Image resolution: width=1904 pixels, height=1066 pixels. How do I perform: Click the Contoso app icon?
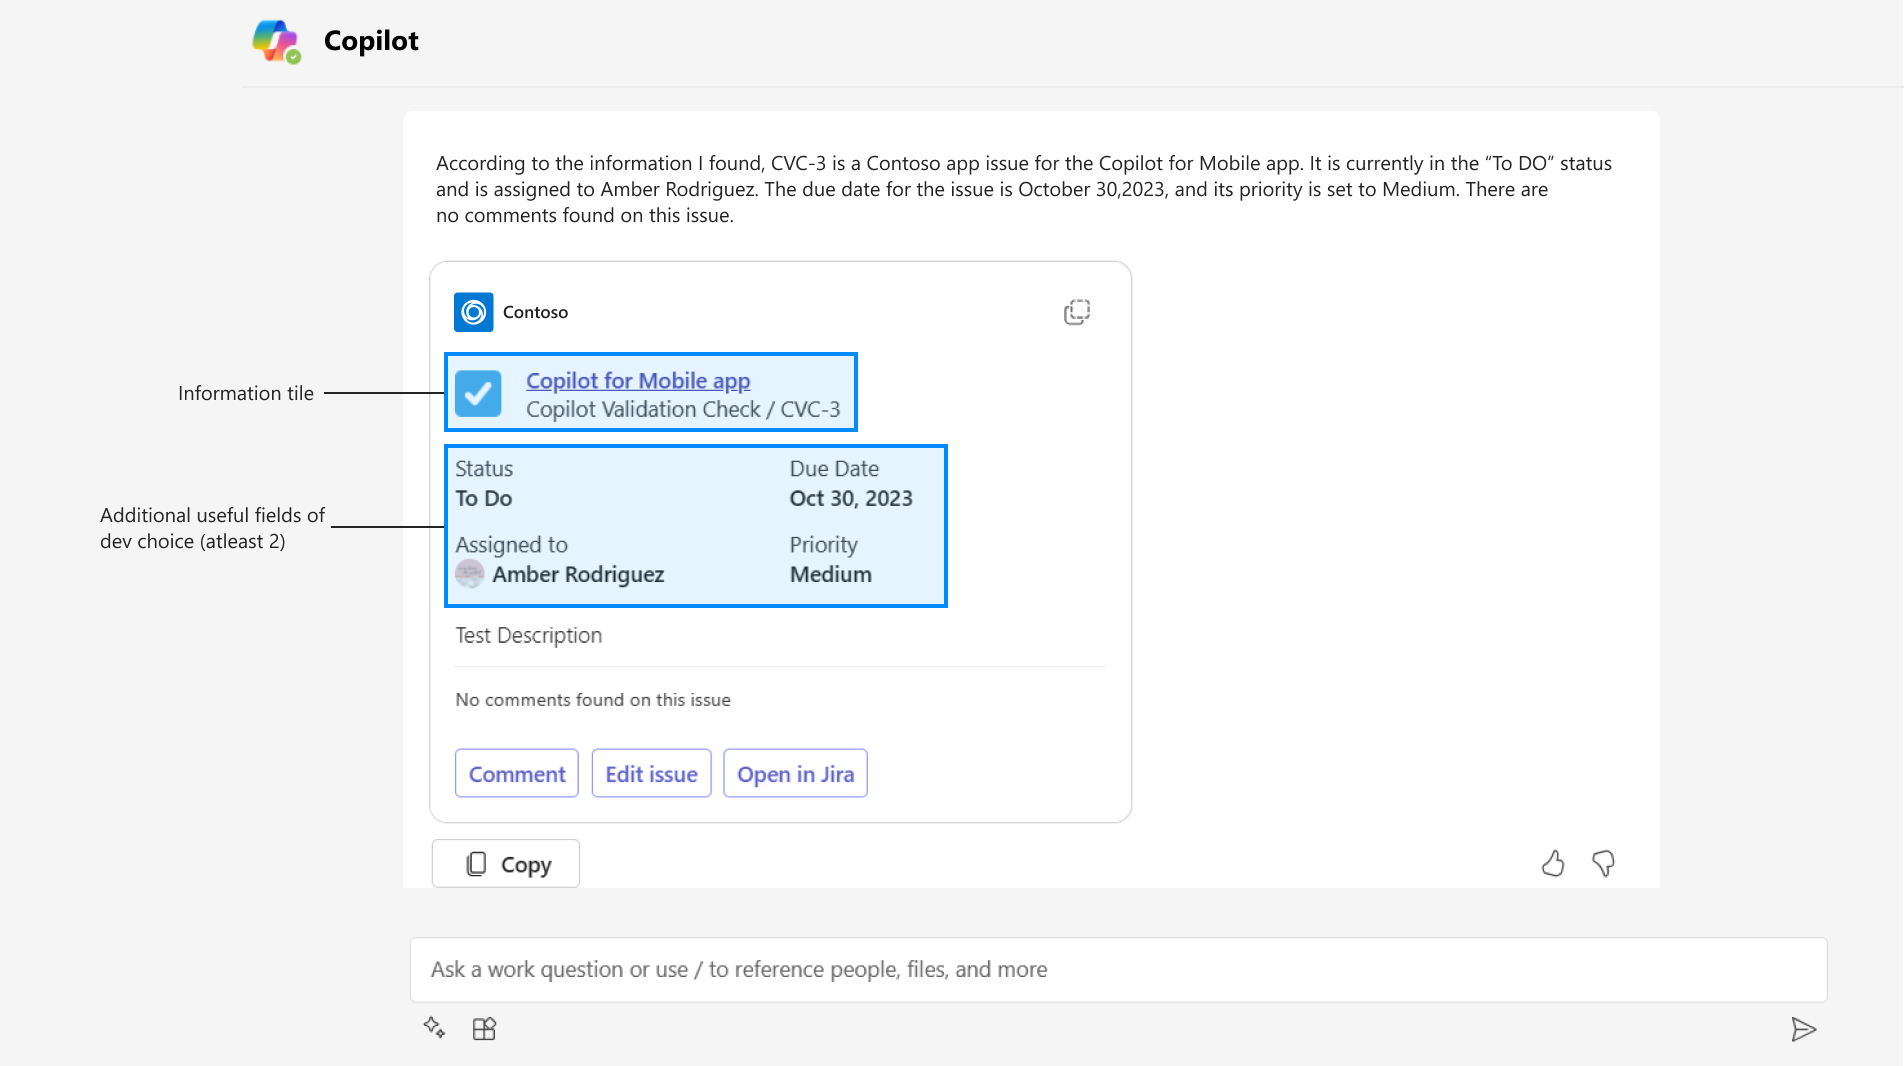pyautogui.click(x=474, y=312)
